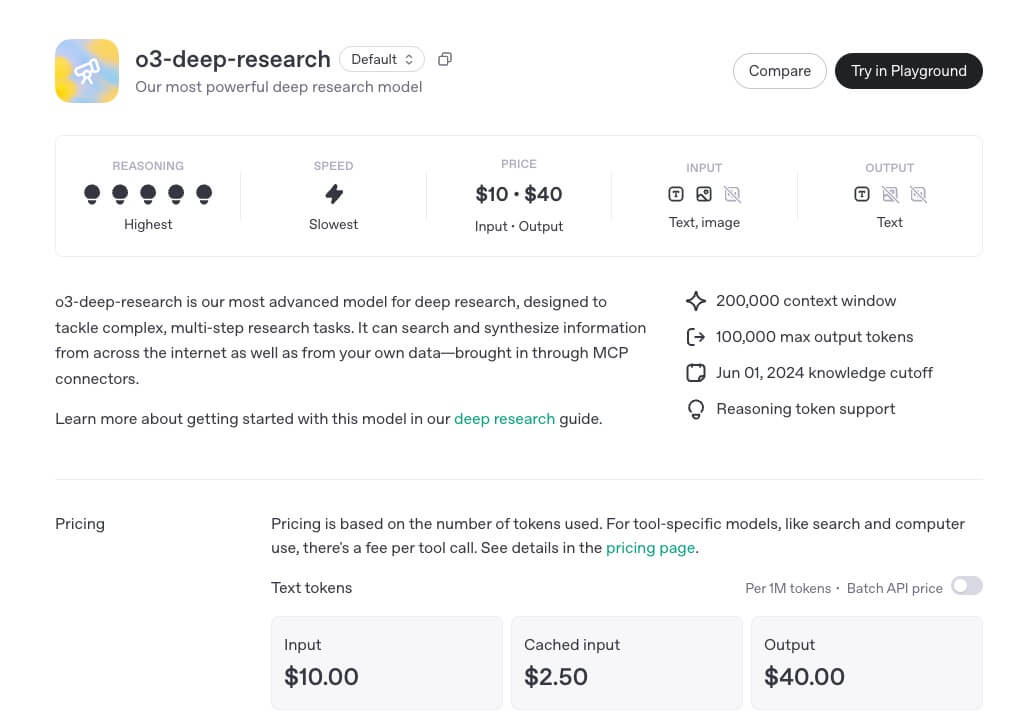Screen dimensions: 1031x726
Task: Select the Cached input $2.50 card
Action: (x=627, y=663)
